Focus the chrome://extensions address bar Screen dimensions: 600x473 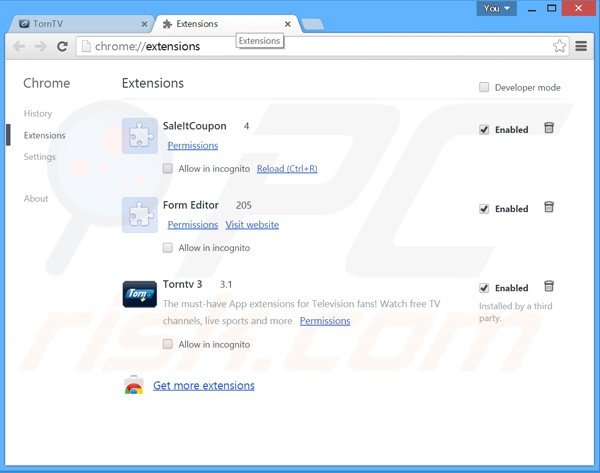(x=300, y=46)
